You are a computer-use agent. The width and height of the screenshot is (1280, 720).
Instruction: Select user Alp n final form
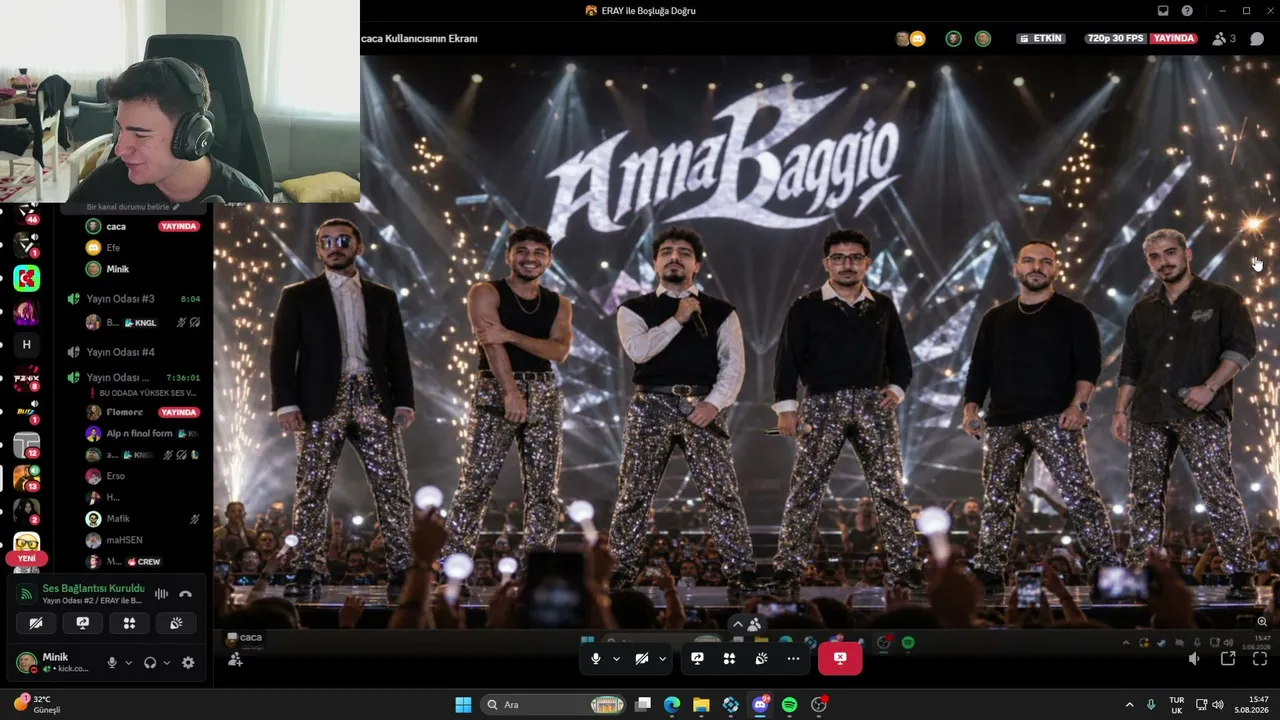[x=141, y=434]
